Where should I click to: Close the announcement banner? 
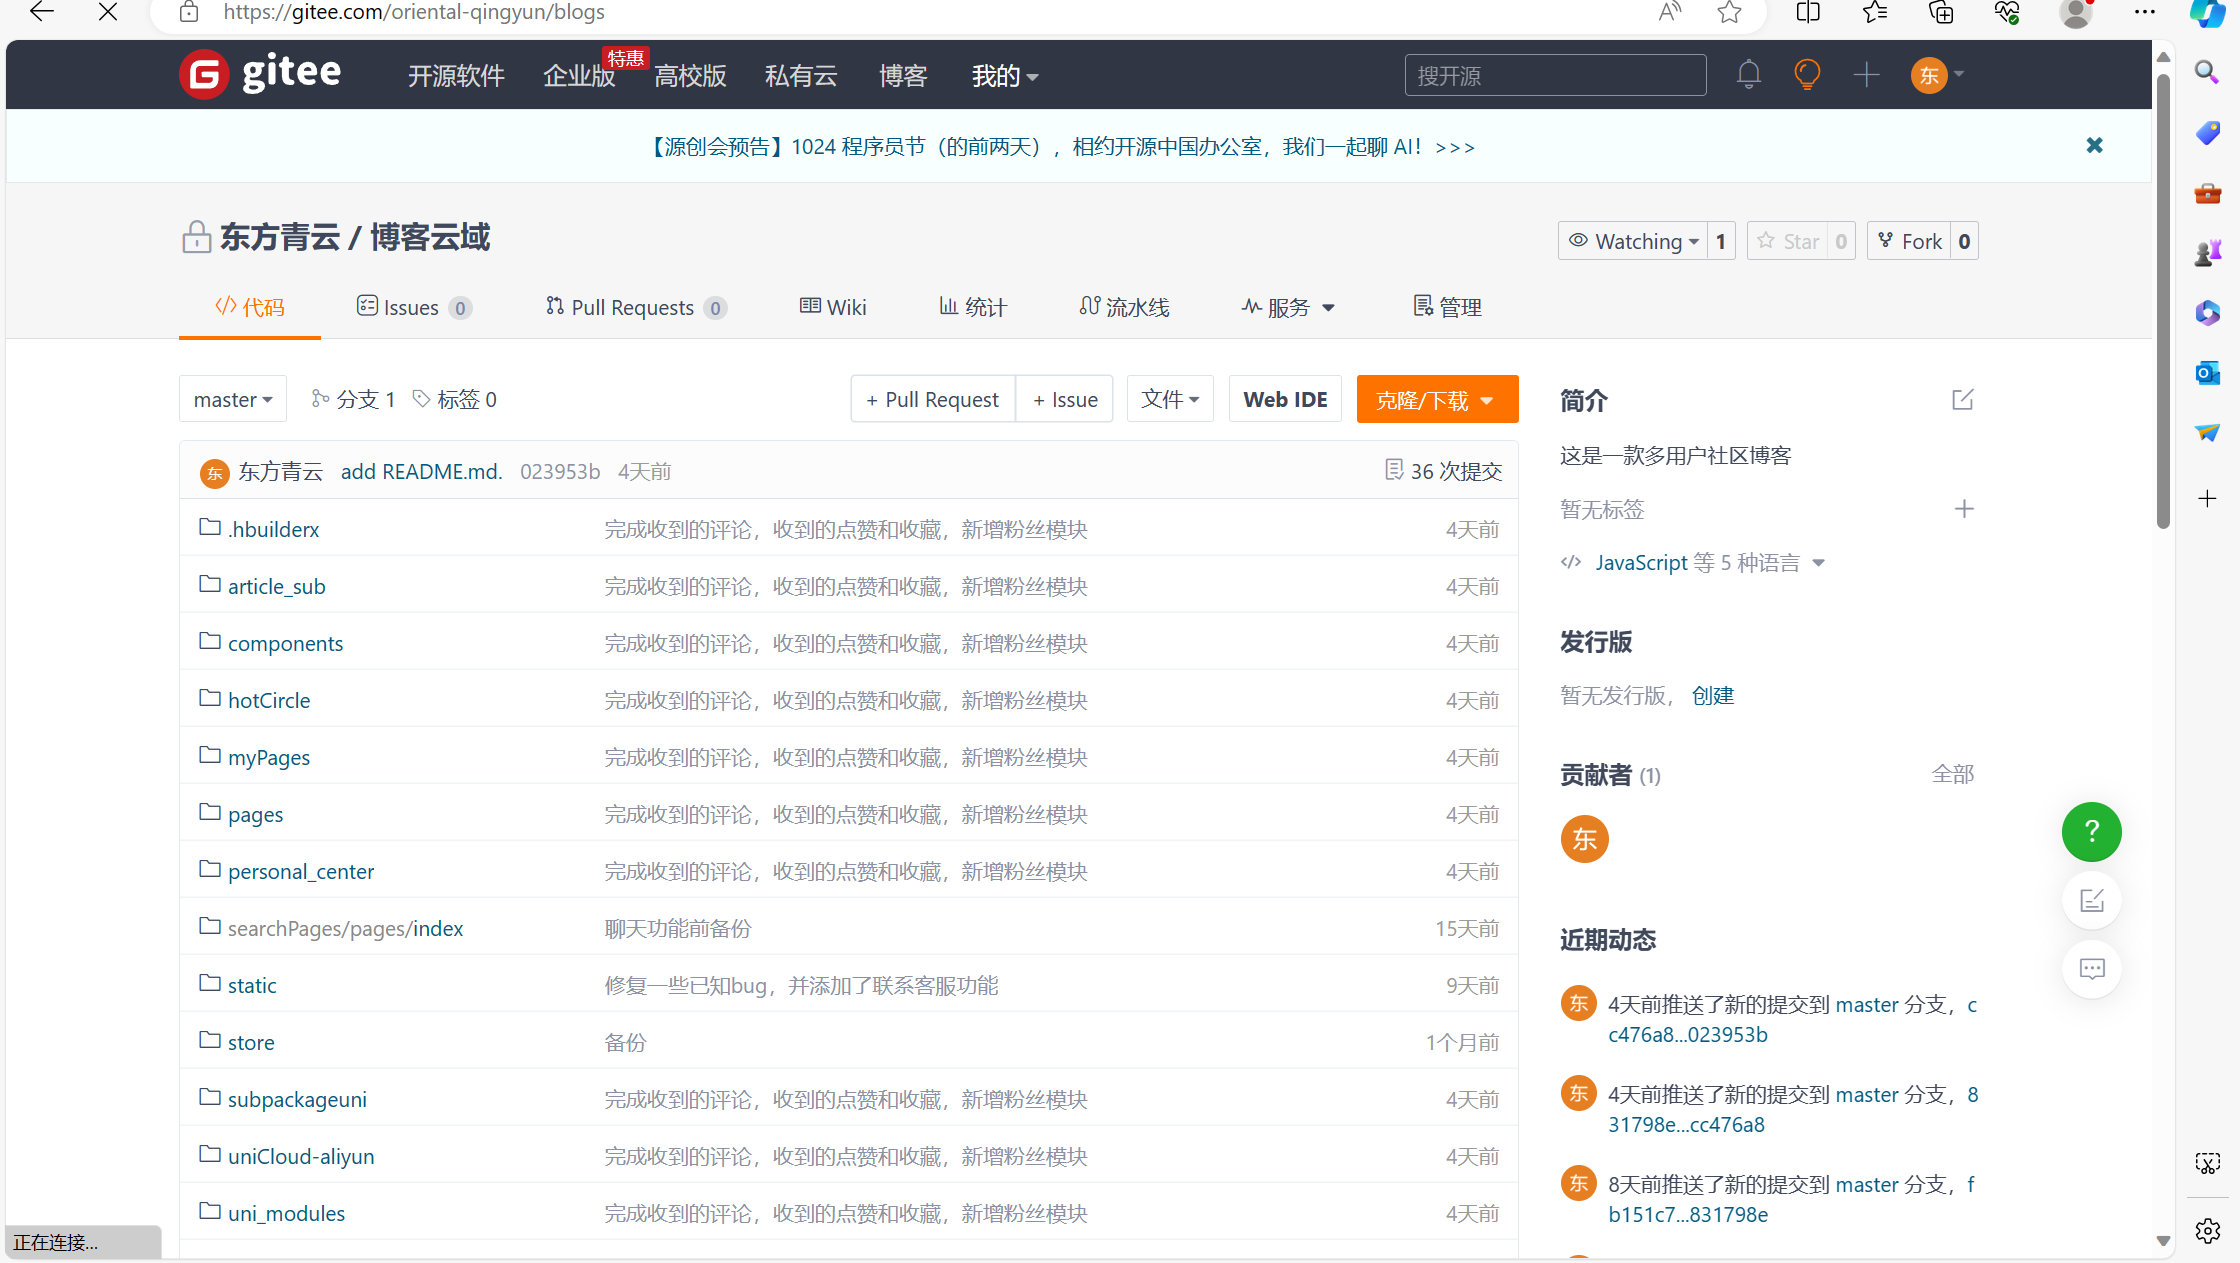[2094, 146]
